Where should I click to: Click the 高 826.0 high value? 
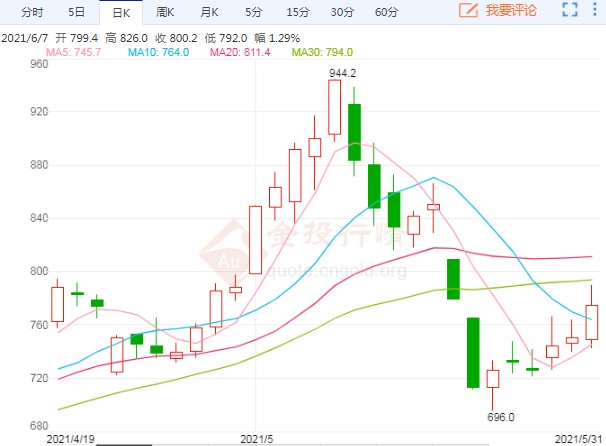[x=126, y=38]
